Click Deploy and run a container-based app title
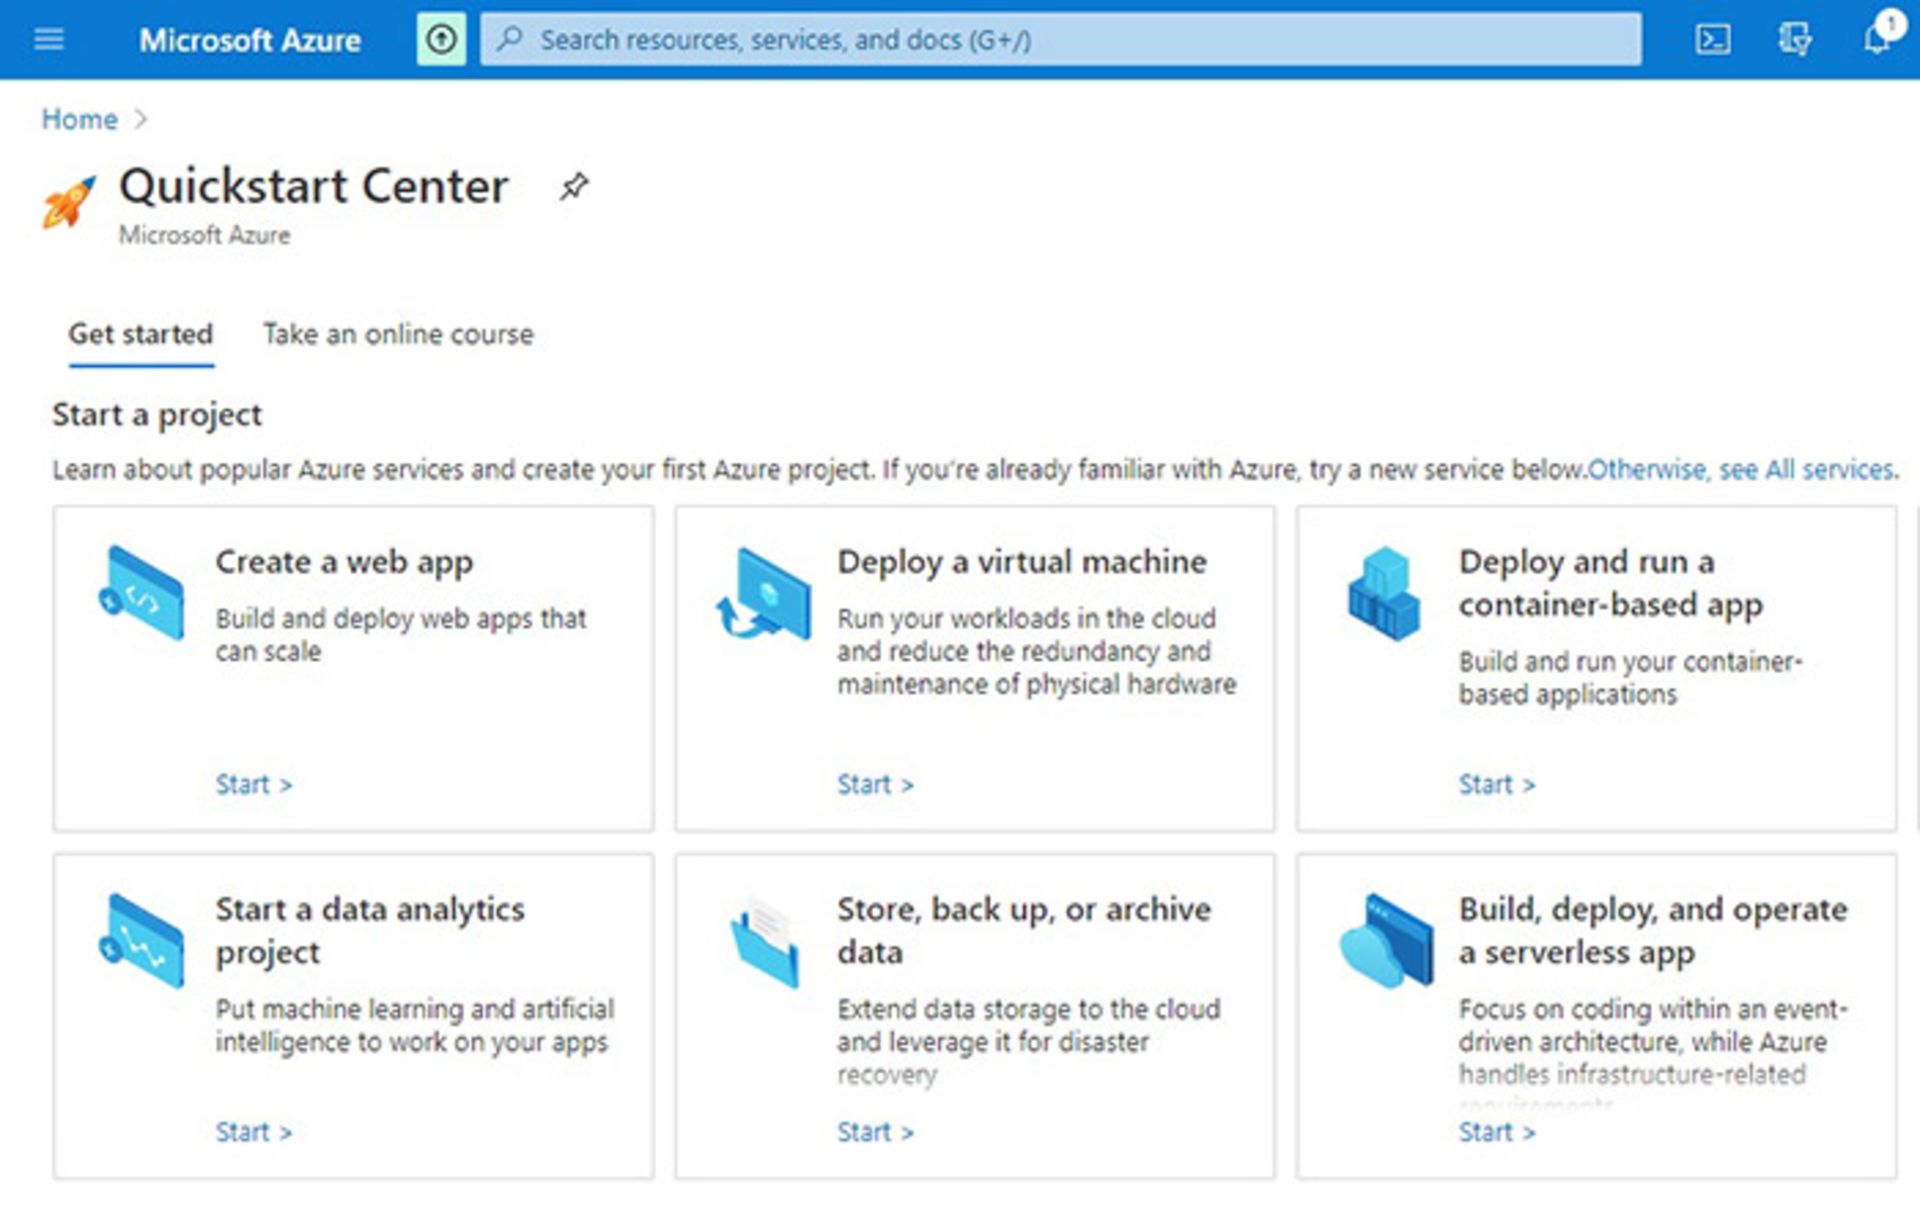This screenshot has height=1229, width=1920. [x=1610, y=583]
